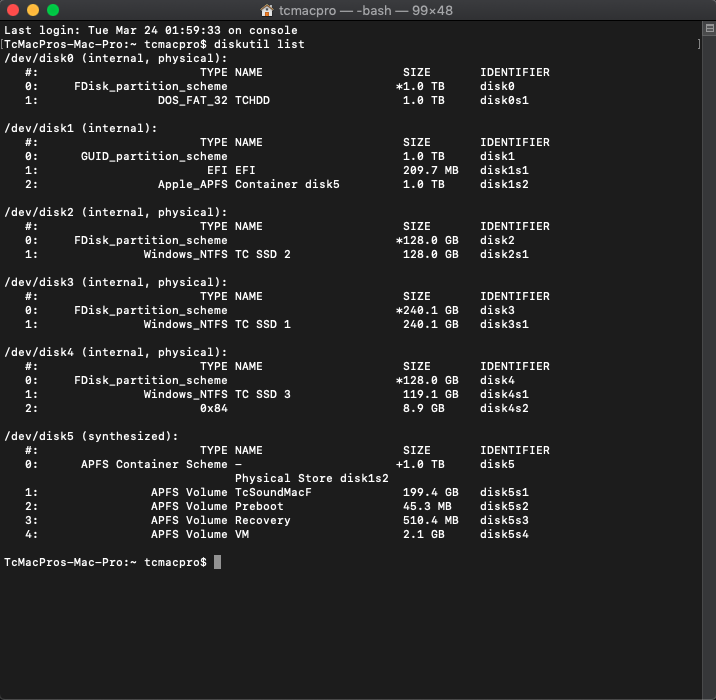Click the /dev/disk3 section header

(116, 282)
